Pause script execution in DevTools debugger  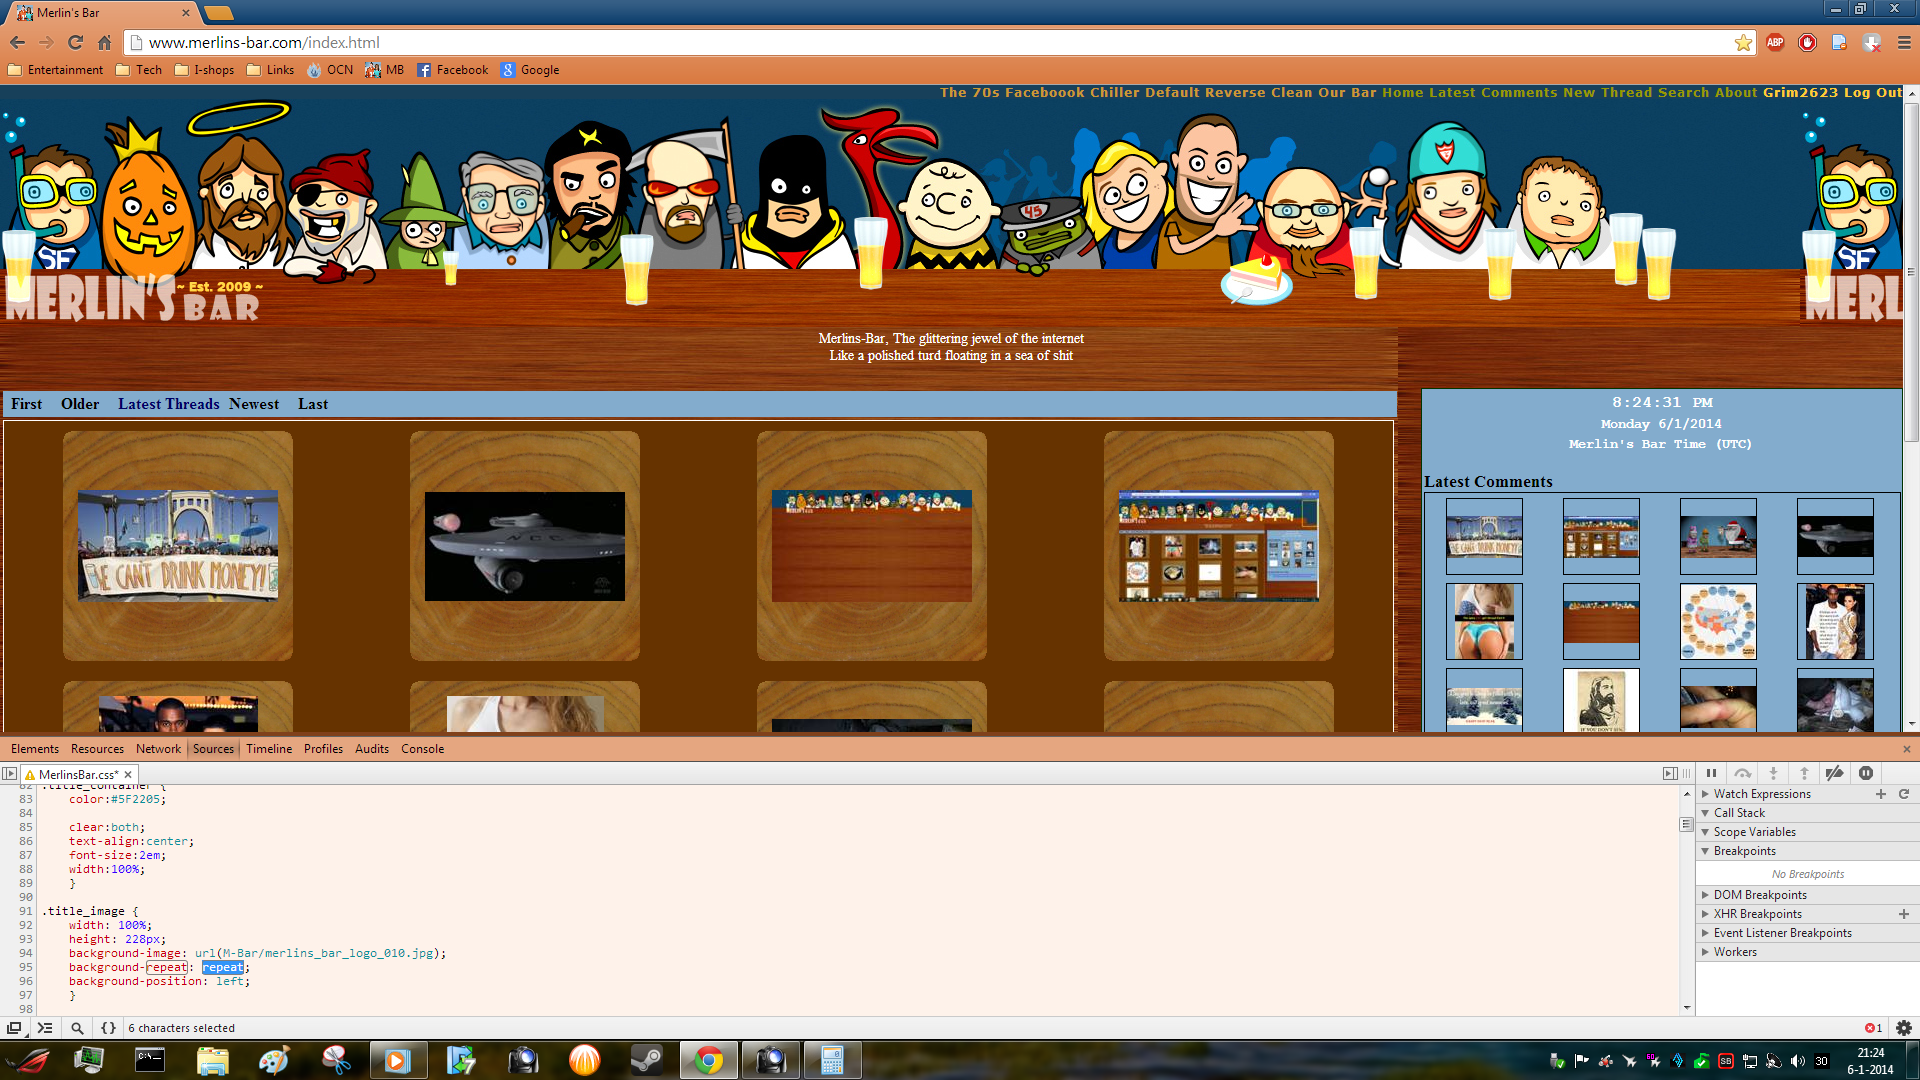pyautogui.click(x=1711, y=773)
